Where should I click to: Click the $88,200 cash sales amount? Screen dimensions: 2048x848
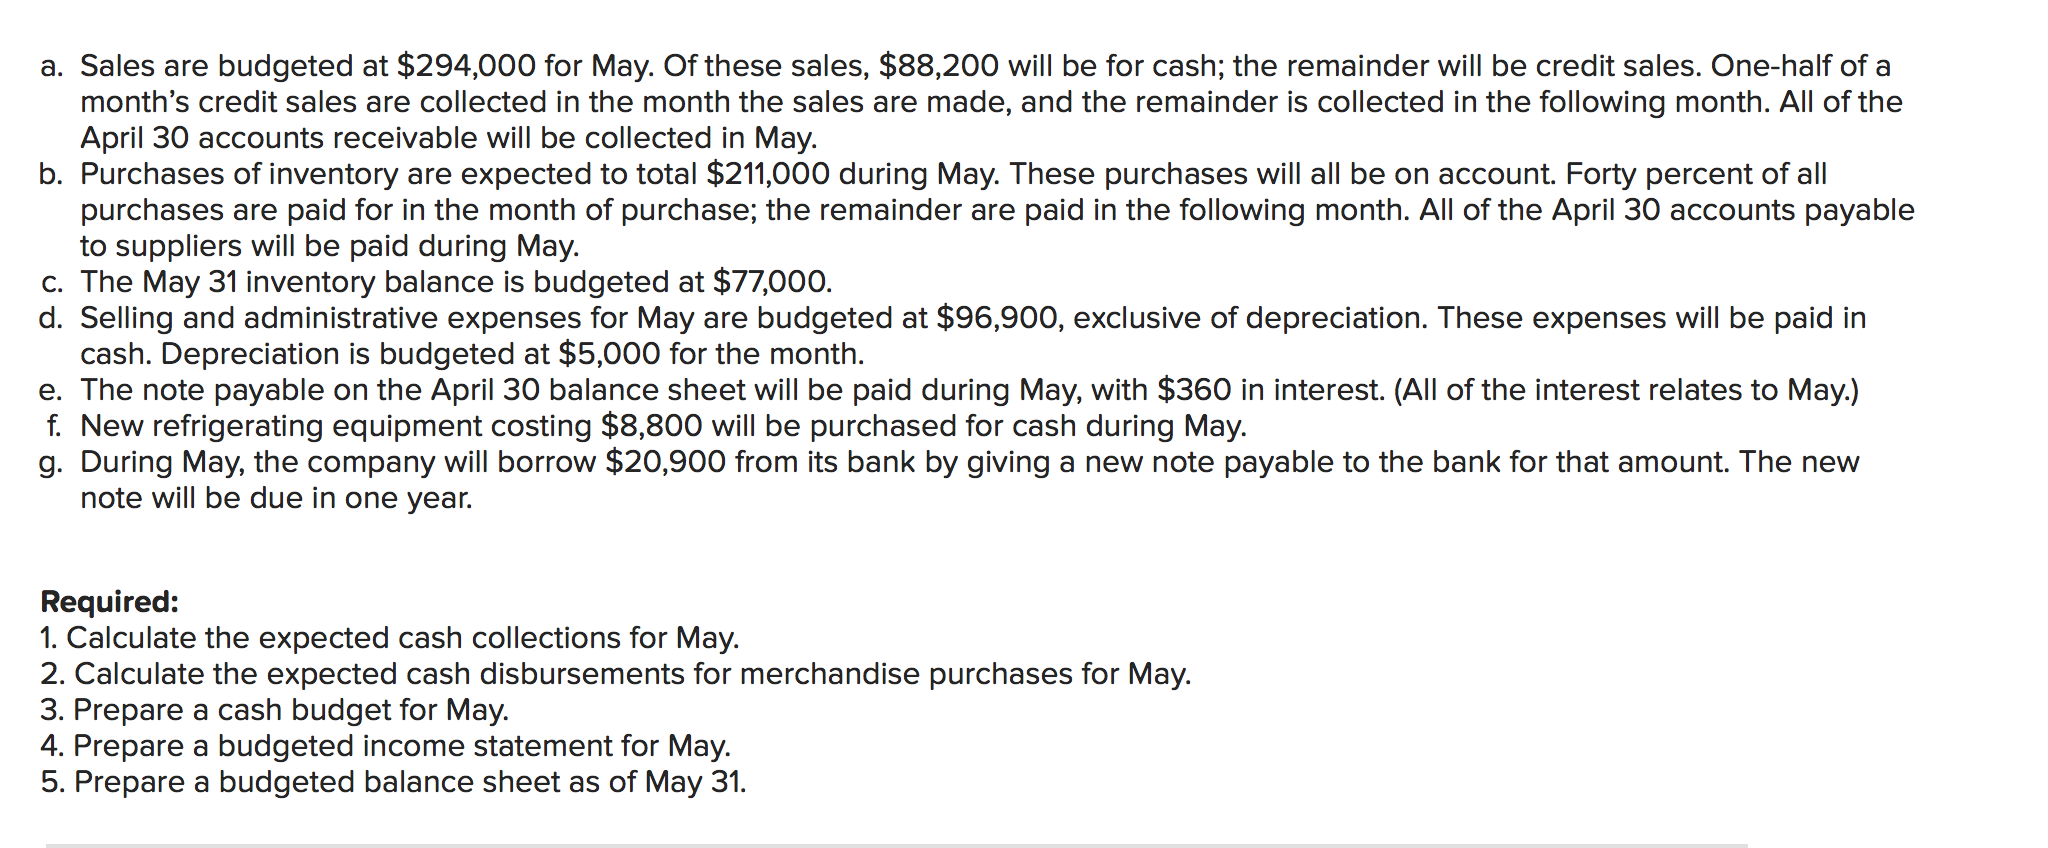tap(939, 66)
